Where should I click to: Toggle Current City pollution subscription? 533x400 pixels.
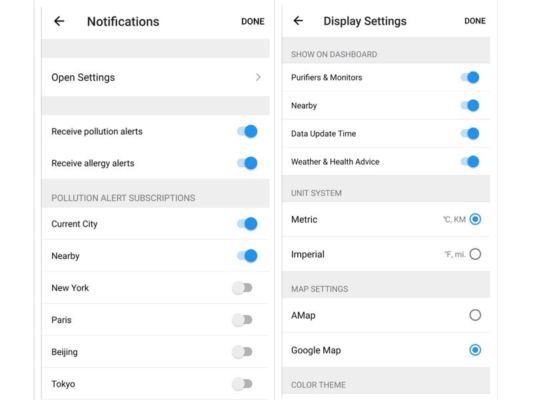(x=247, y=224)
